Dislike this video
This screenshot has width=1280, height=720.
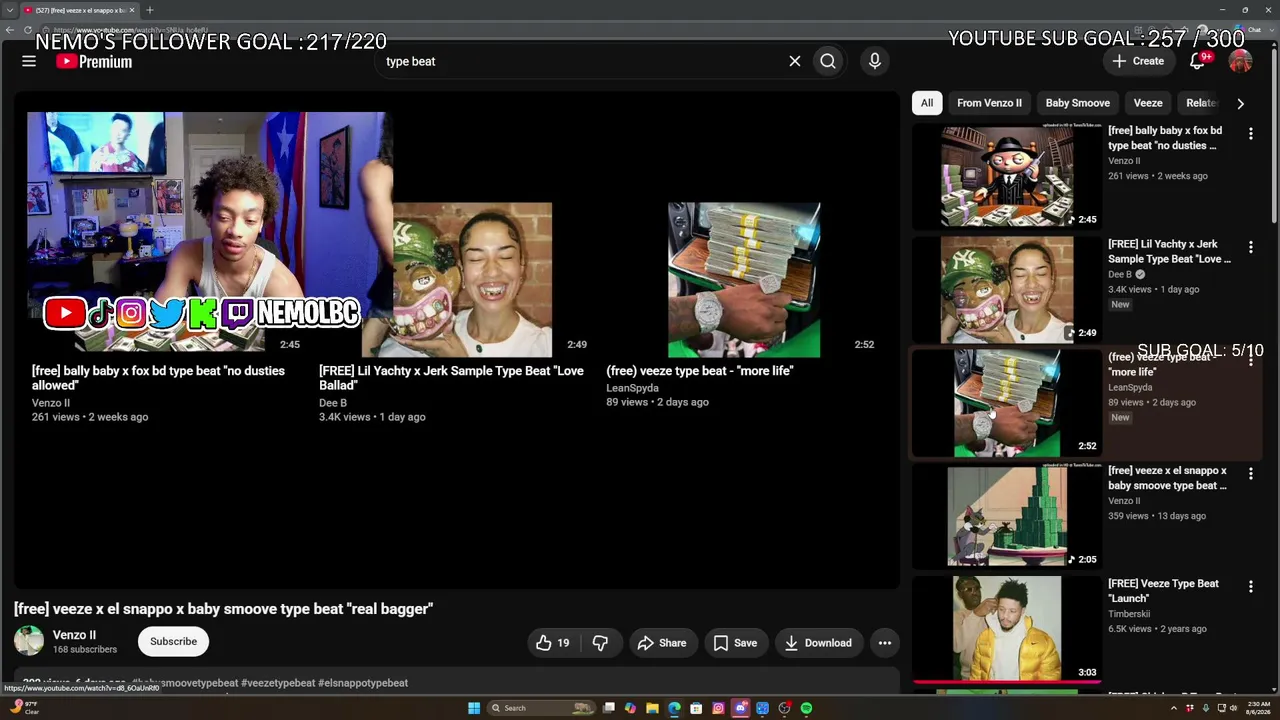tap(600, 643)
